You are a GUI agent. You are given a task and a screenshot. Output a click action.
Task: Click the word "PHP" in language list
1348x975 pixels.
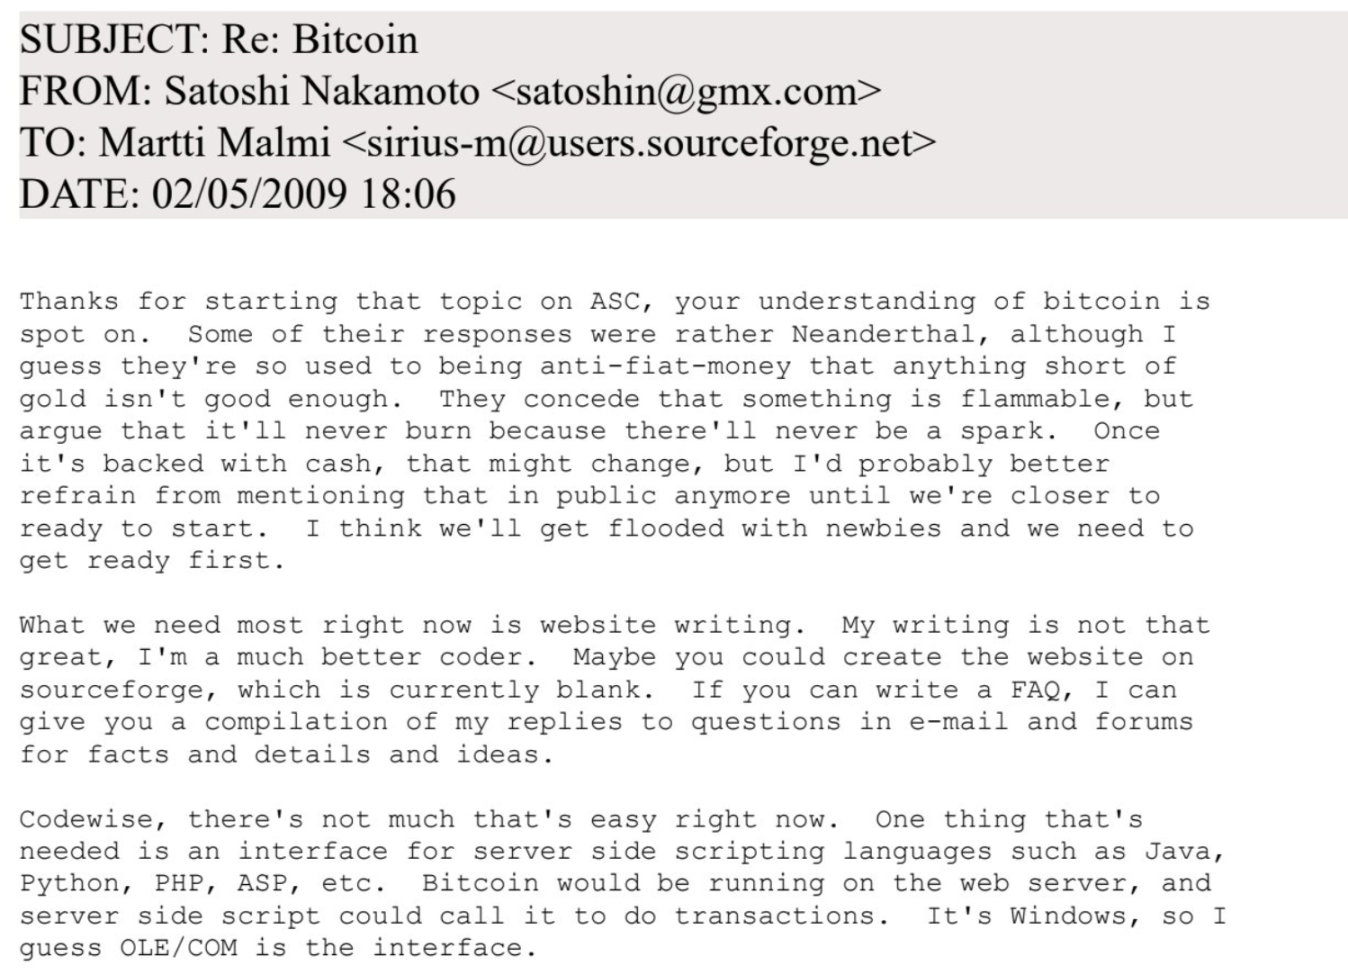click(x=179, y=884)
